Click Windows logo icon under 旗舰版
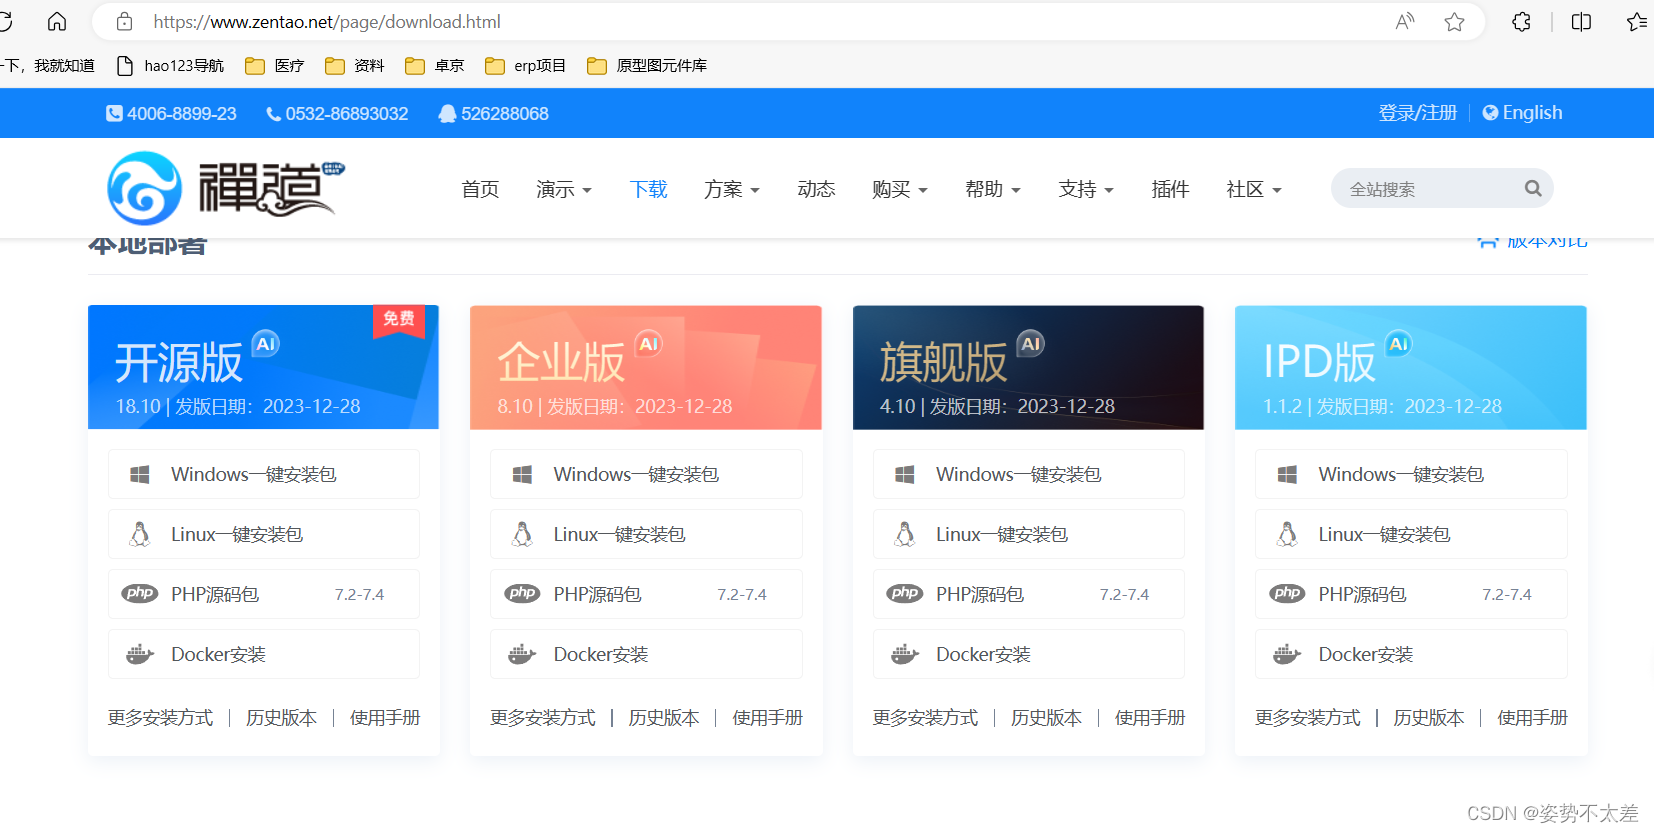The width and height of the screenshot is (1654, 833). point(905,474)
